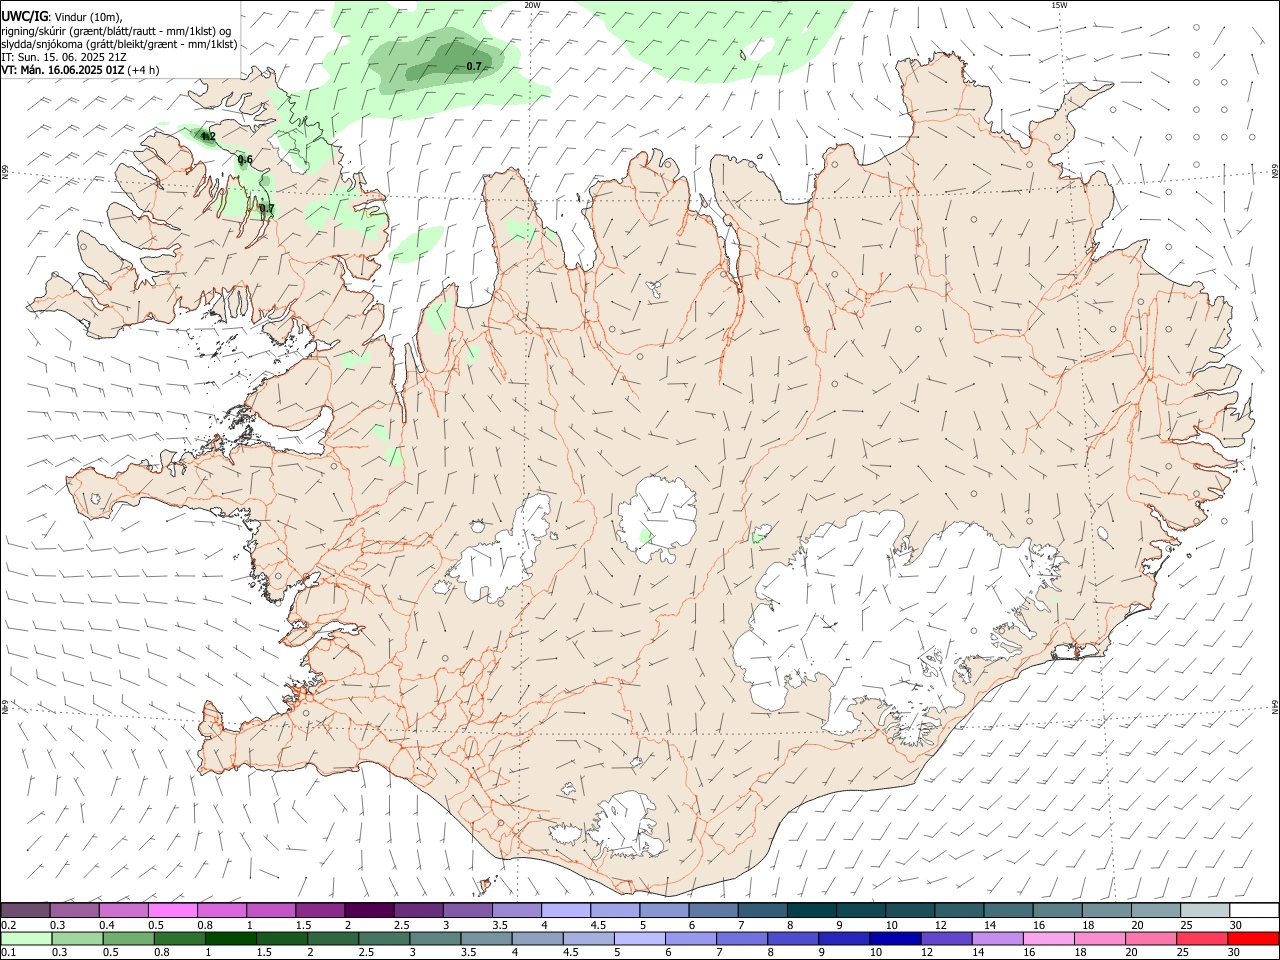
Task: Pick lower legend swatch between 0.5 and 0.8
Action: tap(128, 938)
